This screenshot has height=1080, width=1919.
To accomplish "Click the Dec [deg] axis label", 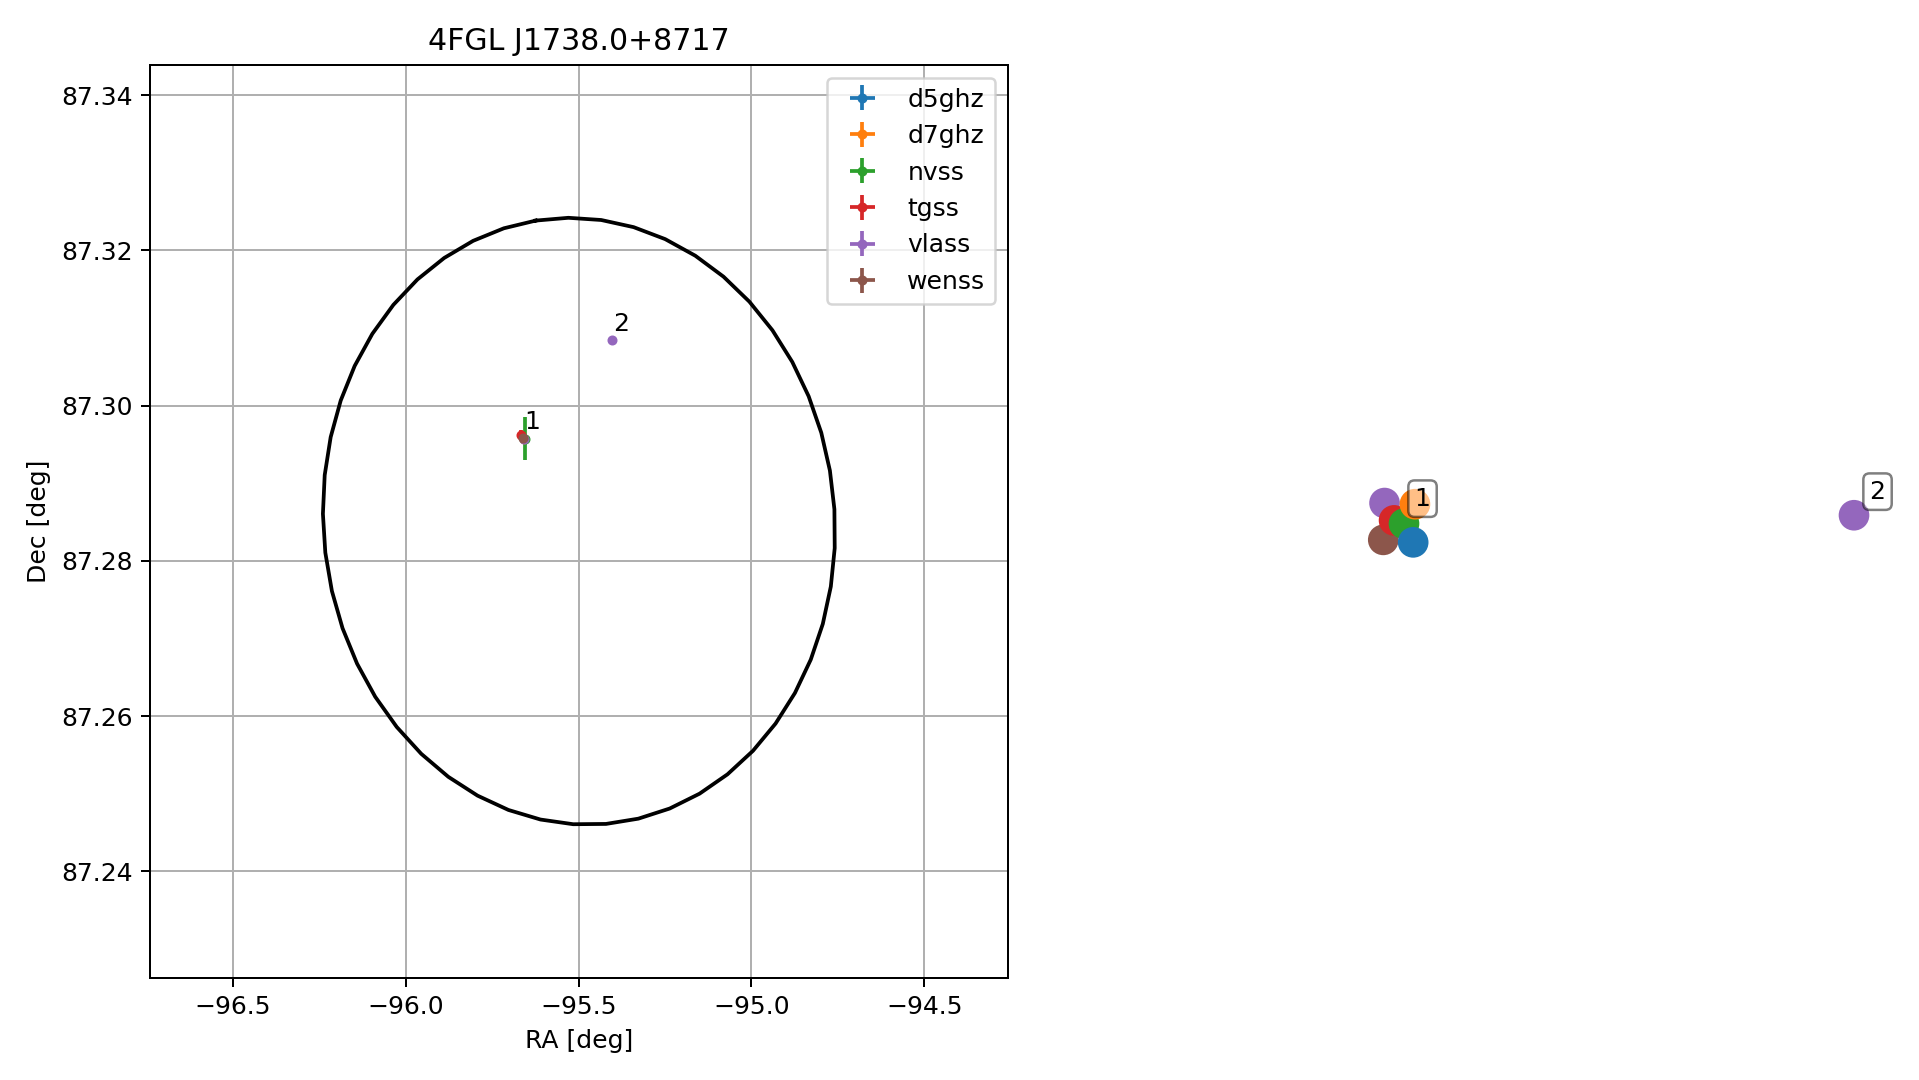I will pyautogui.click(x=37, y=521).
